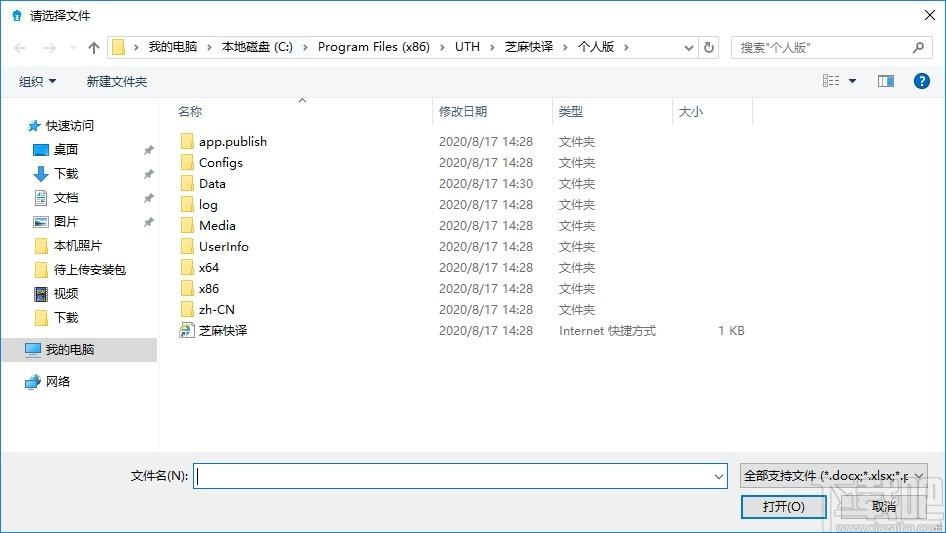Click Data modified date 2020/8/17 14:30

click(486, 184)
